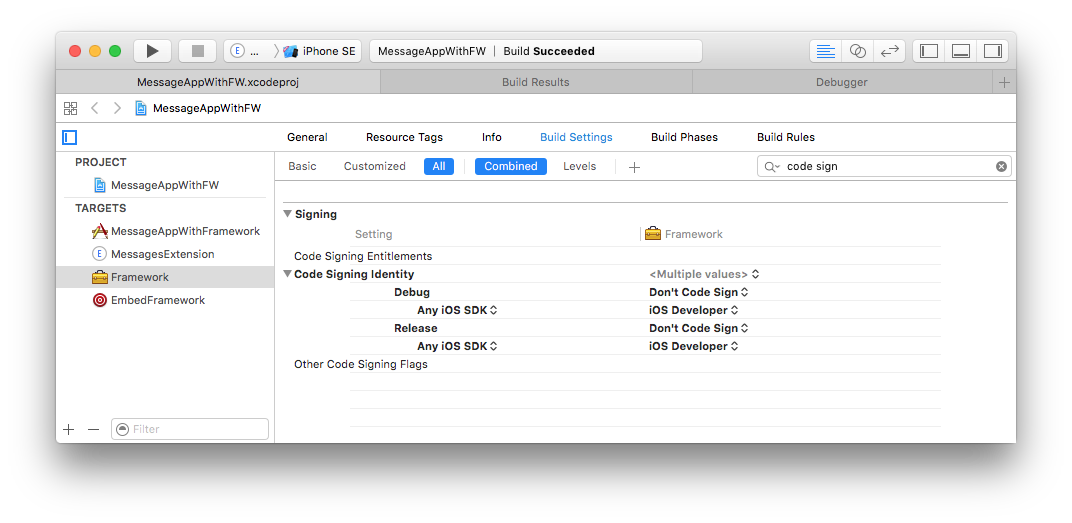Image resolution: width=1072 pixels, height=523 pixels.
Task: Open the Info tab
Action: click(x=492, y=137)
